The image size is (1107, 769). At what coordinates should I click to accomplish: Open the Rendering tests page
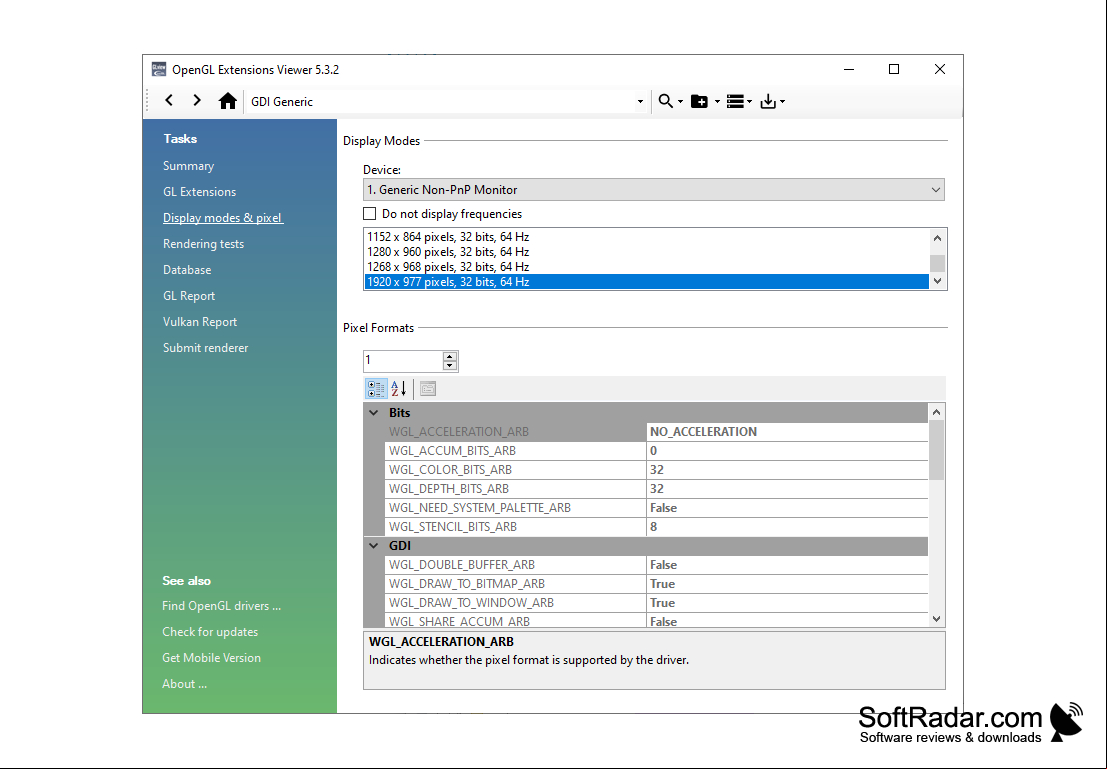[x=203, y=244]
